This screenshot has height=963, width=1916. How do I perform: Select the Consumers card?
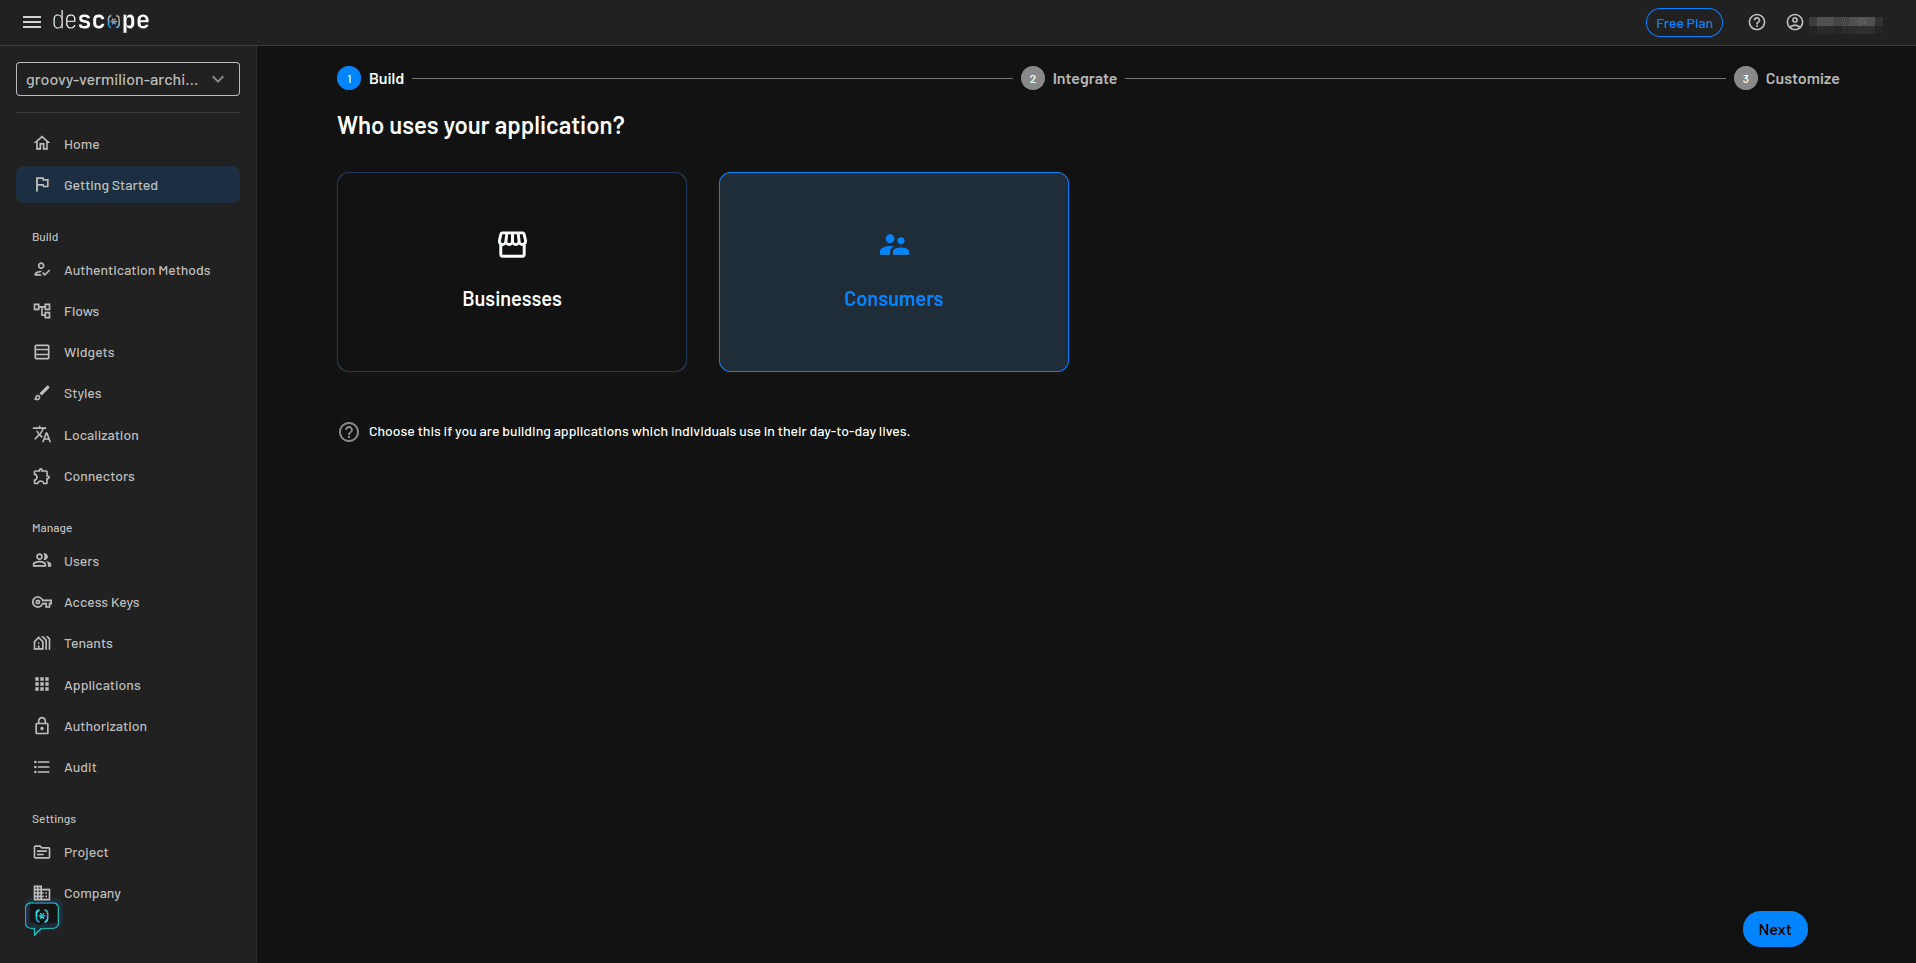893,271
